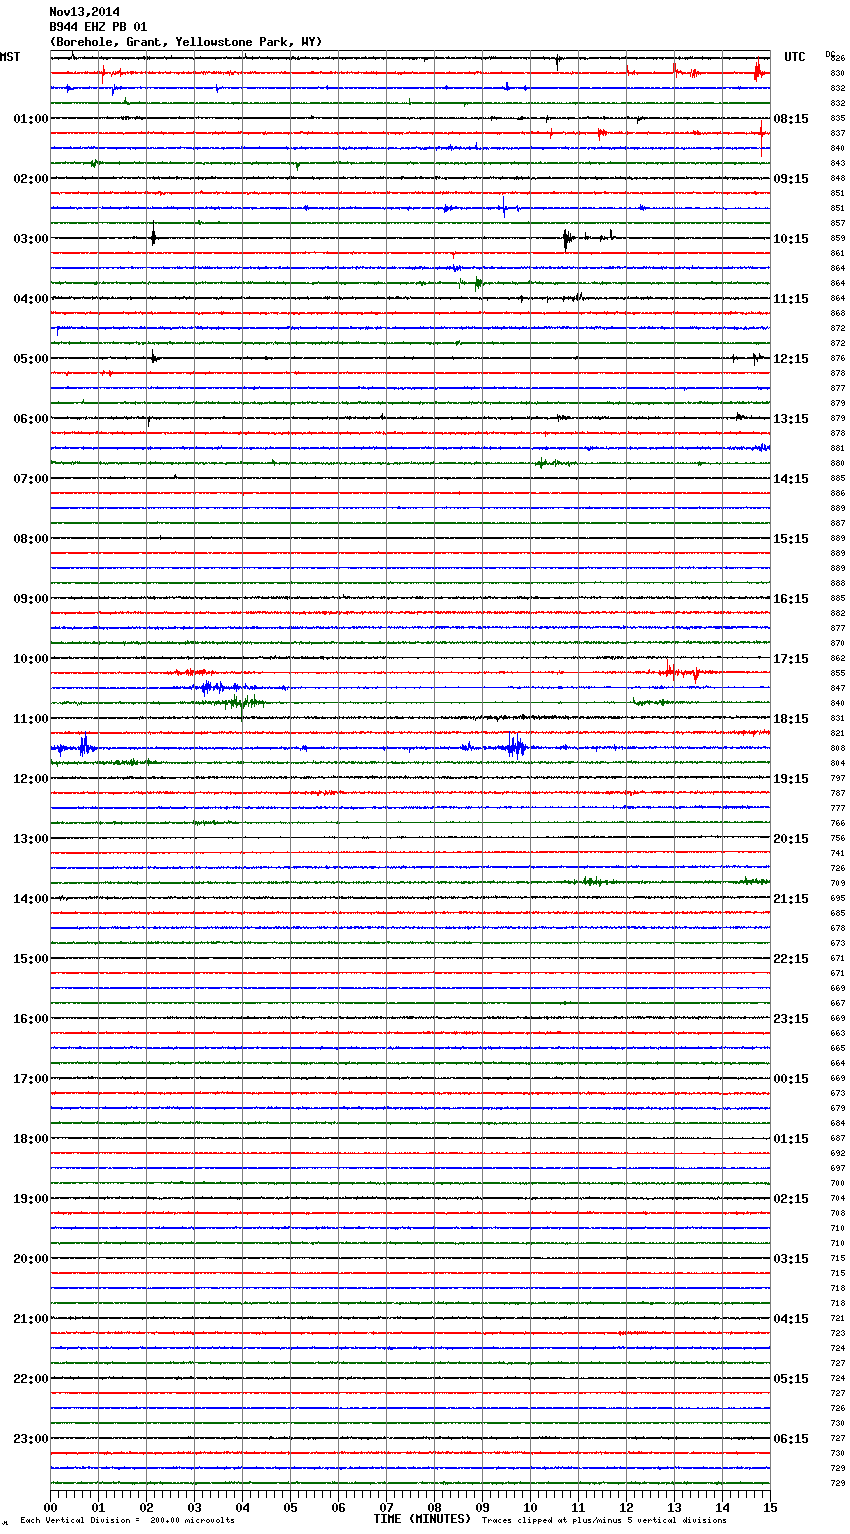Click the '(Borehole, Grant, Yellowstone Park, WY)' location line

click(x=186, y=42)
